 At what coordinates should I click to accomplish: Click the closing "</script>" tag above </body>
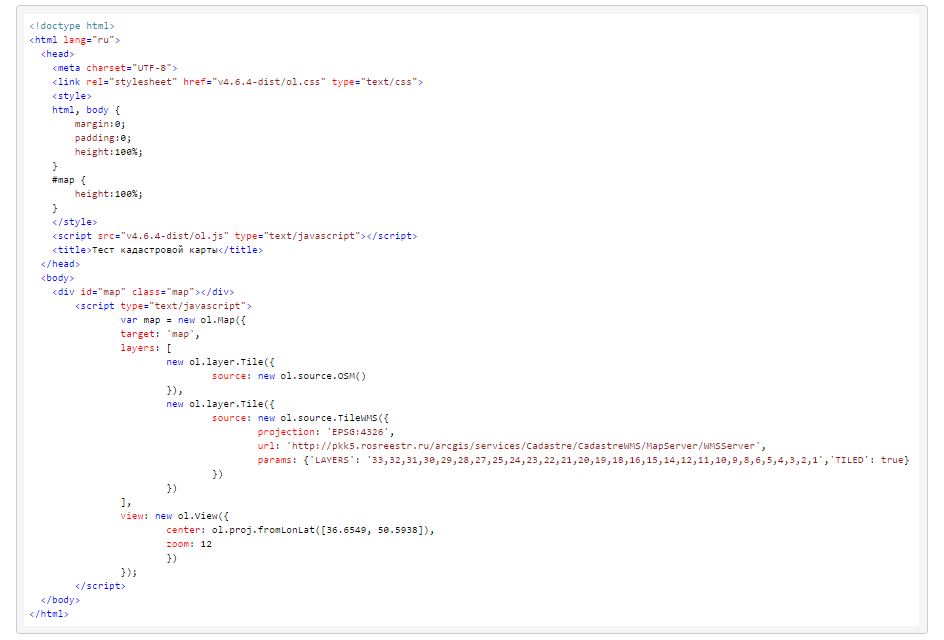(x=100, y=586)
